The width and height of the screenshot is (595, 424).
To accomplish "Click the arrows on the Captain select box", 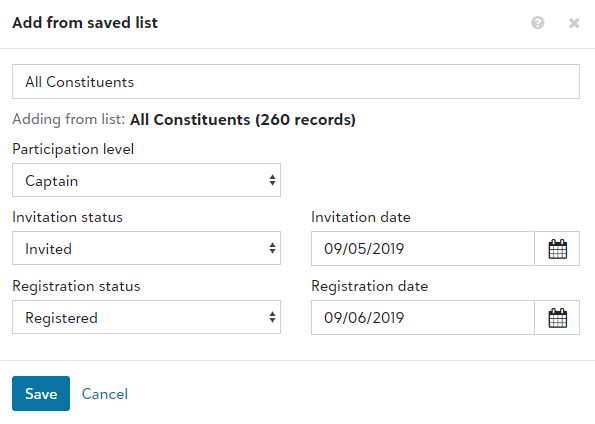I will tap(272, 180).
